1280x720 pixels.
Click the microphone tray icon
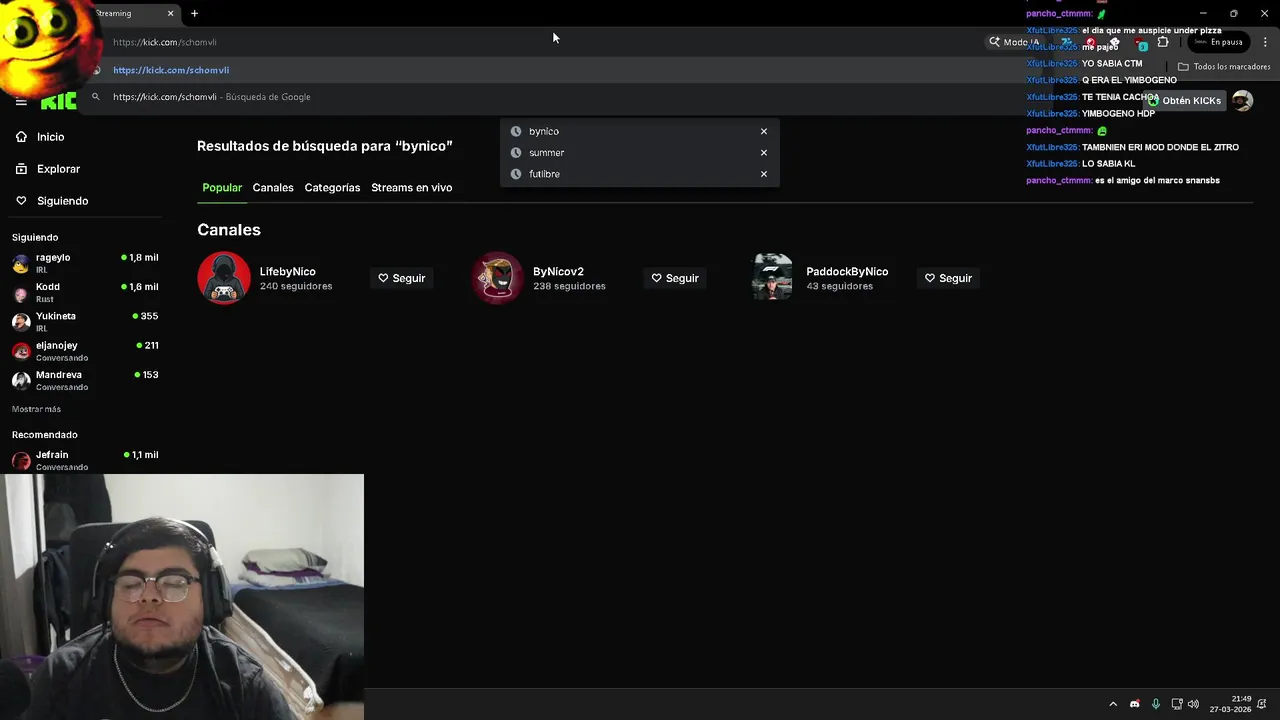(x=1156, y=704)
